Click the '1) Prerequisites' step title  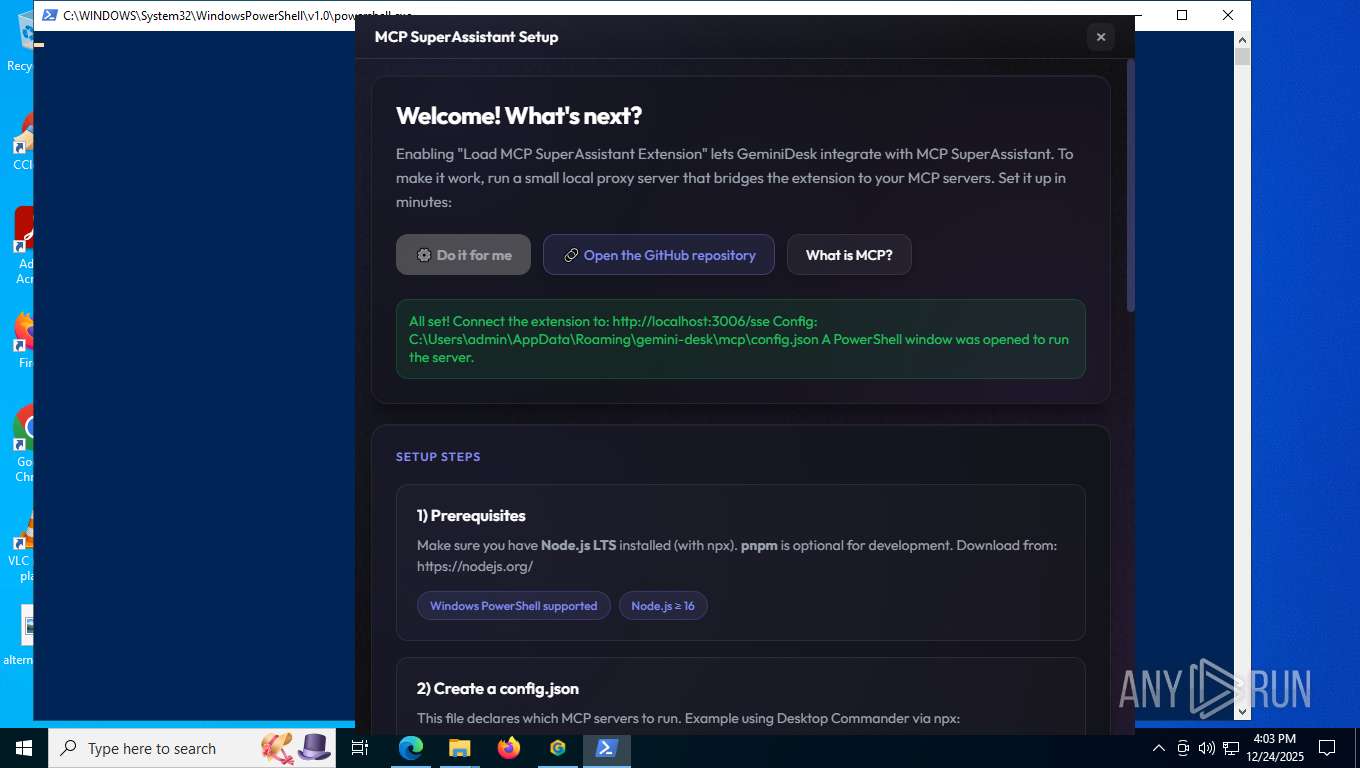[x=471, y=516]
